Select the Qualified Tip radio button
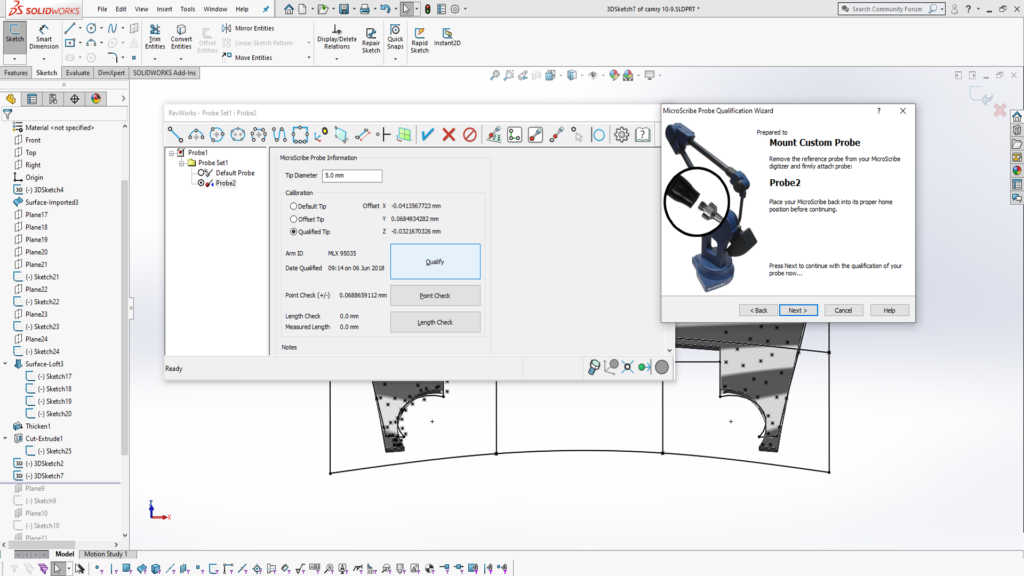 (x=291, y=232)
